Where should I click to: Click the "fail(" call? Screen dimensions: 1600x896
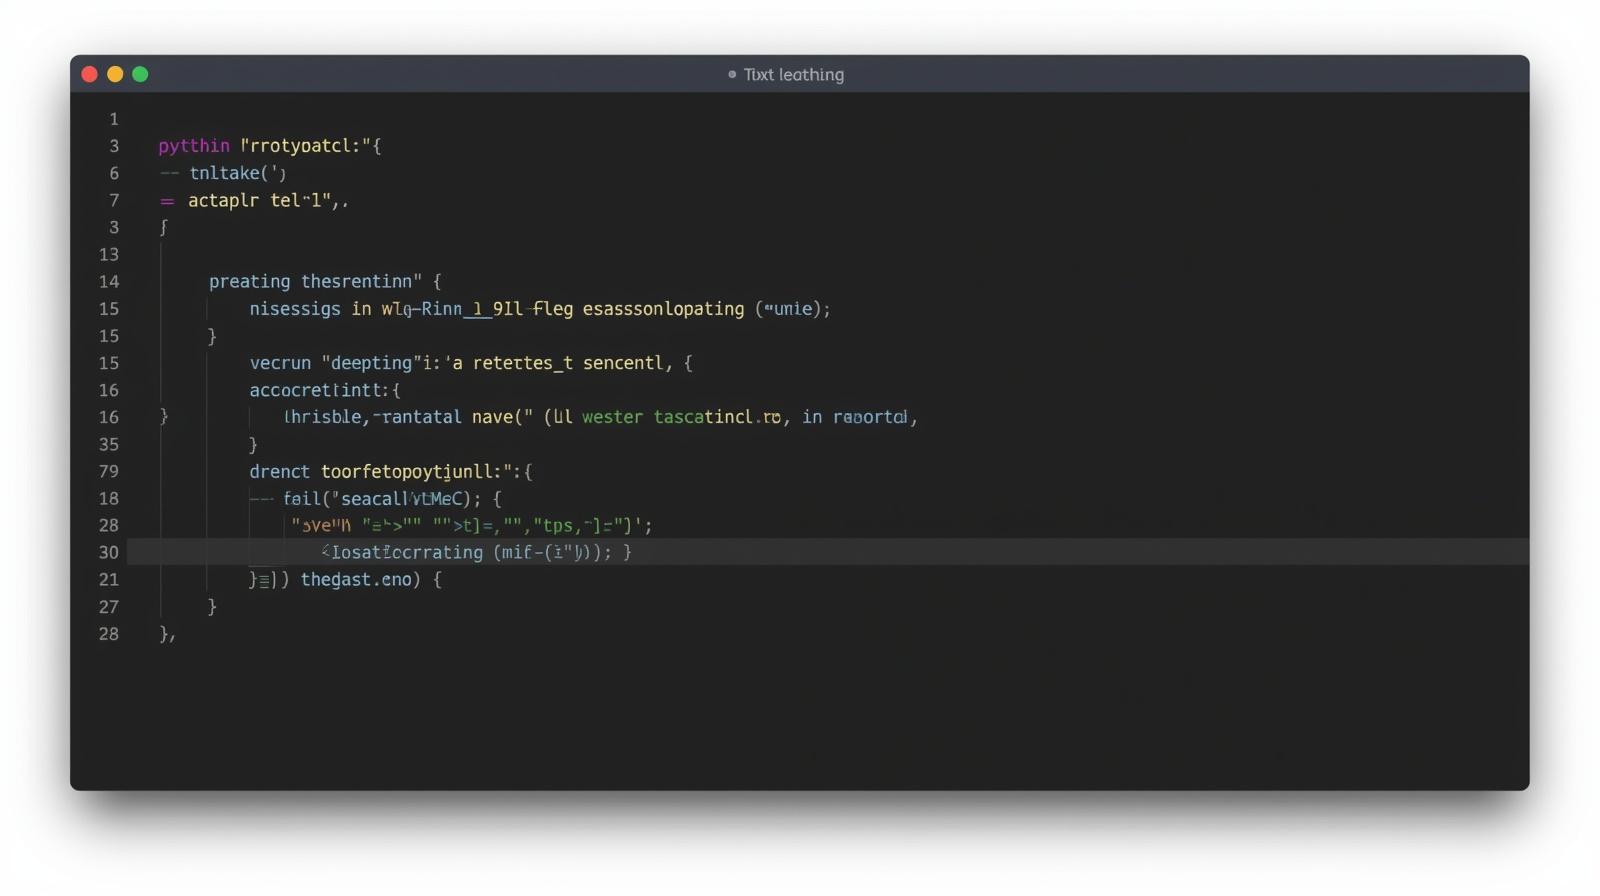(307, 498)
